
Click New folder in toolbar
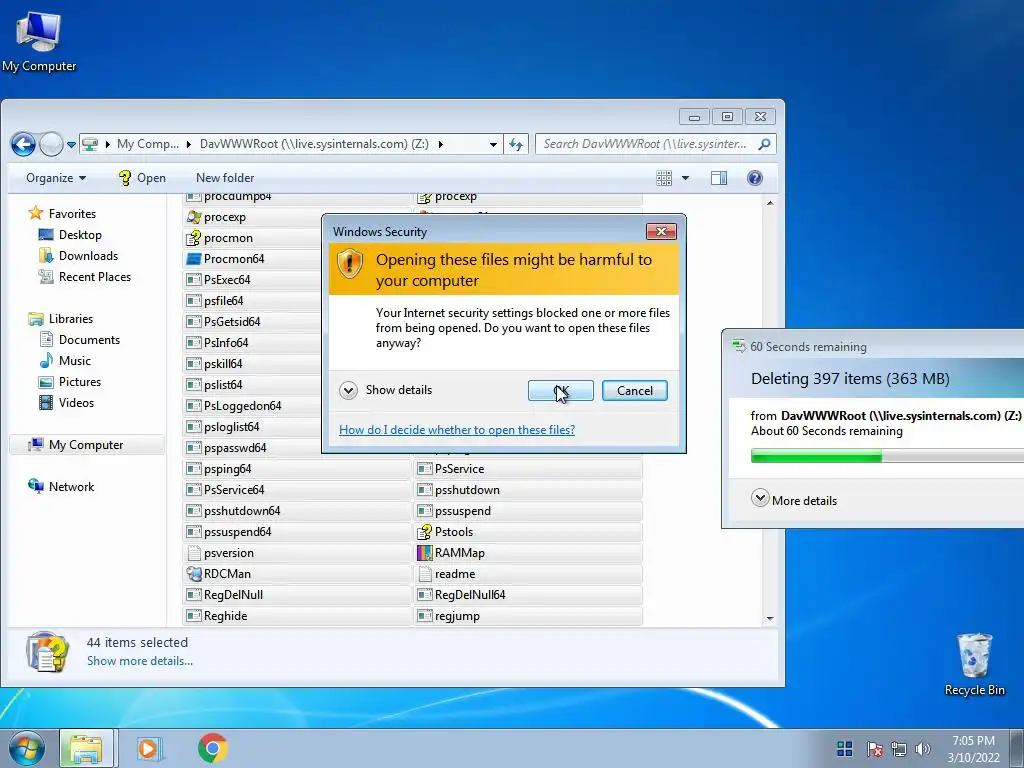click(x=225, y=178)
